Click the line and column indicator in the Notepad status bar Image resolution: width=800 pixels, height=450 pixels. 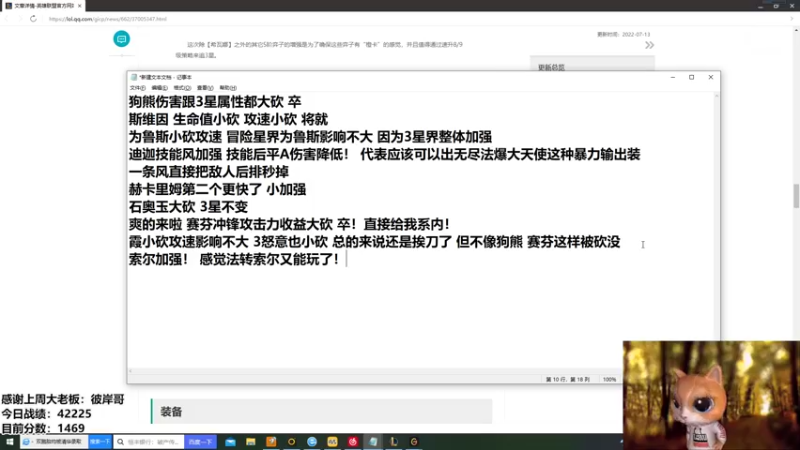567,380
